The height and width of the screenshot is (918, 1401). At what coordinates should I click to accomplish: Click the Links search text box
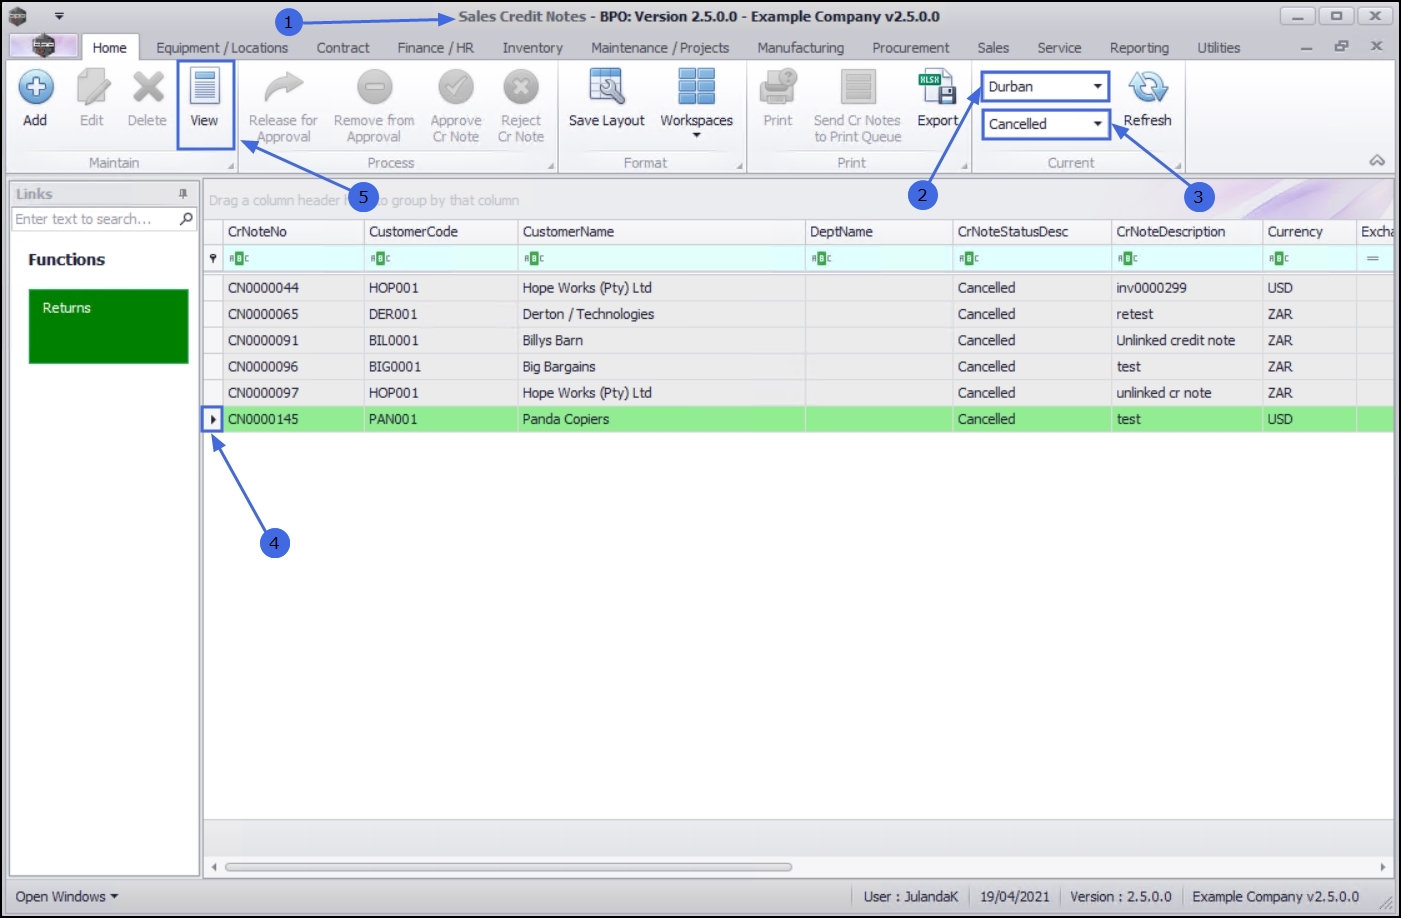[x=95, y=219]
